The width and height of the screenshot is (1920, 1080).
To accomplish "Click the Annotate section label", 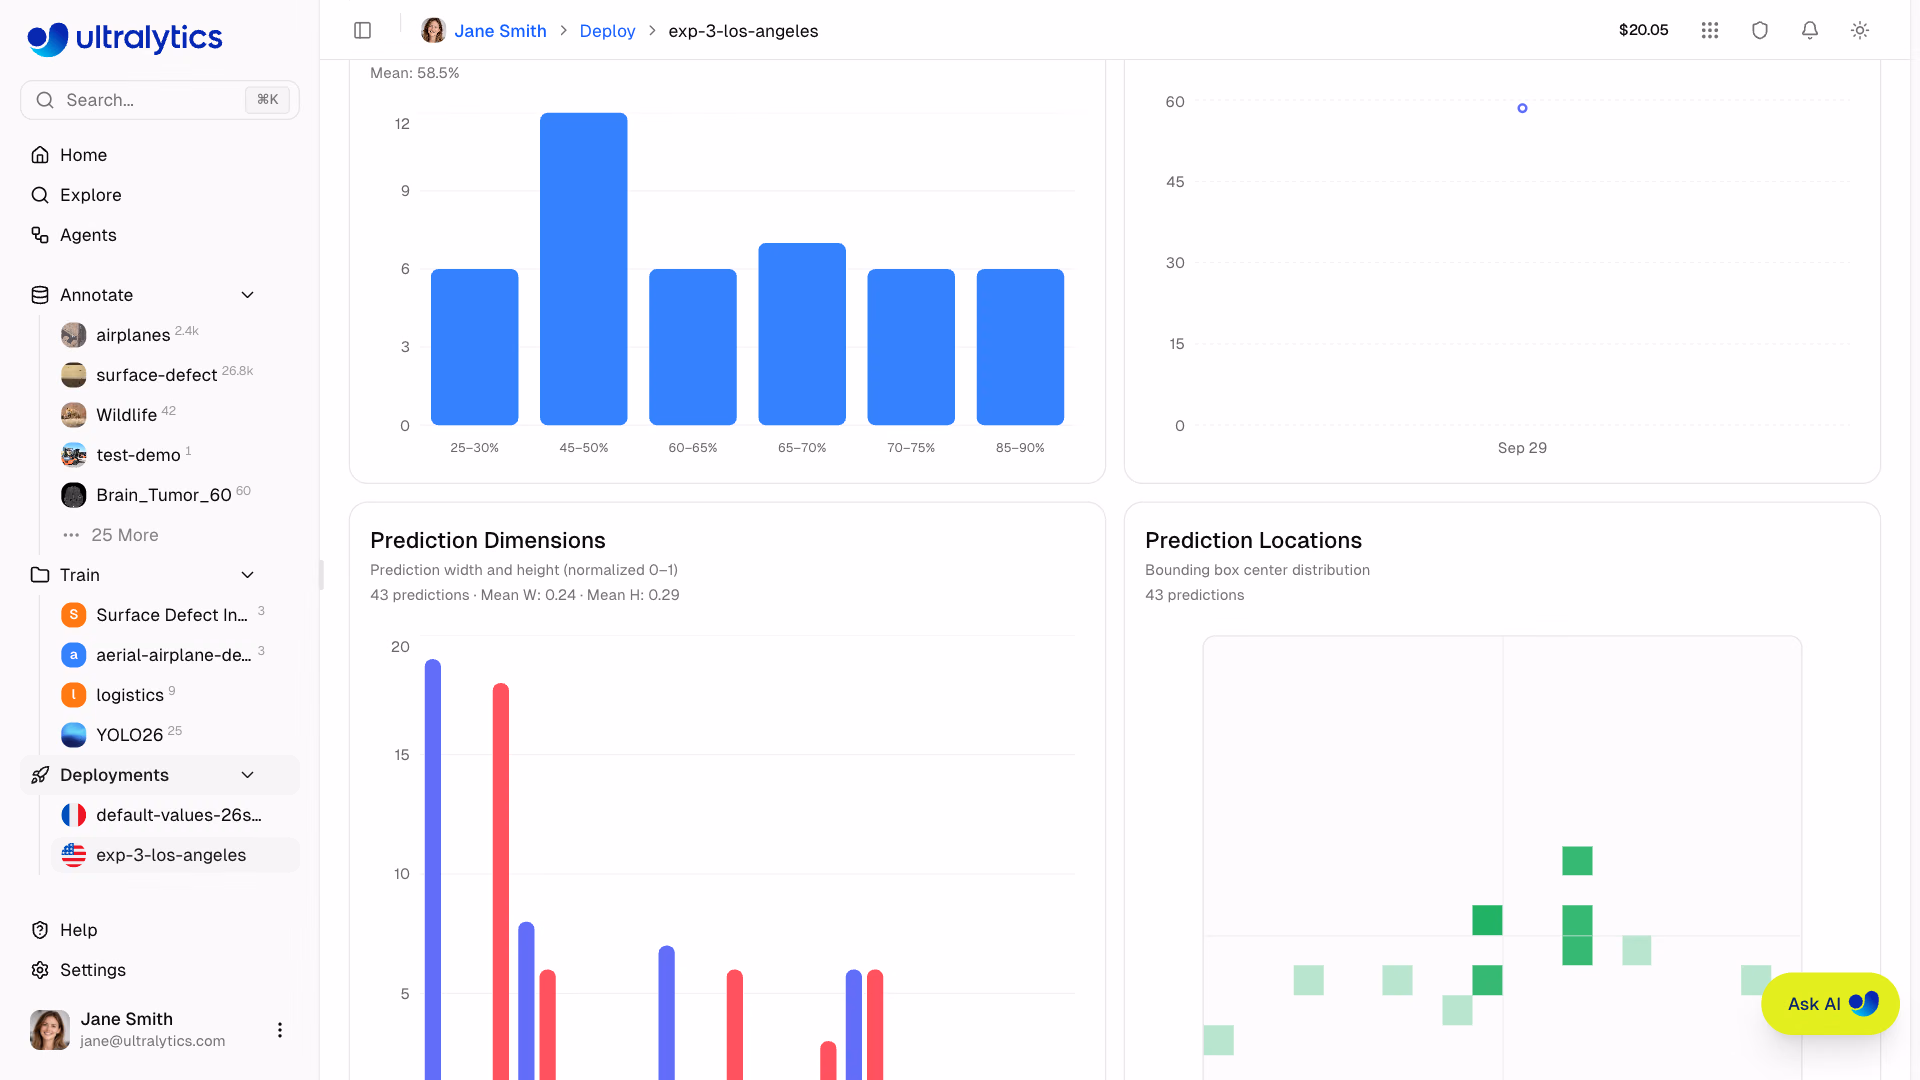I will pyautogui.click(x=96, y=295).
